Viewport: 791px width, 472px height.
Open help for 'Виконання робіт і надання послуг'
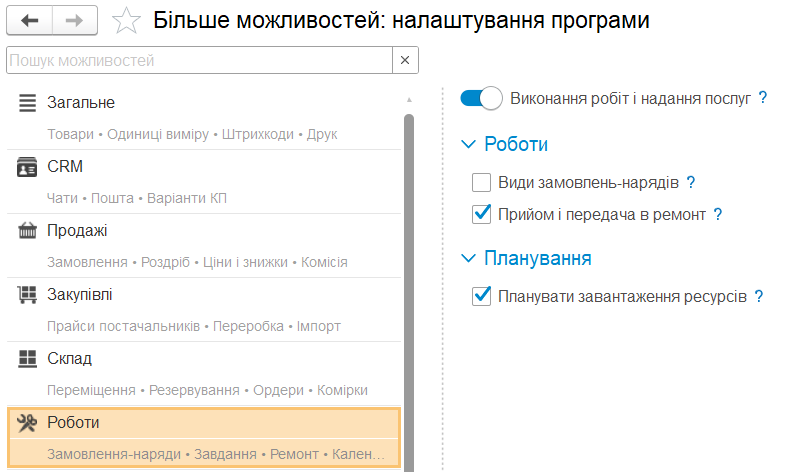pyautogui.click(x=763, y=98)
